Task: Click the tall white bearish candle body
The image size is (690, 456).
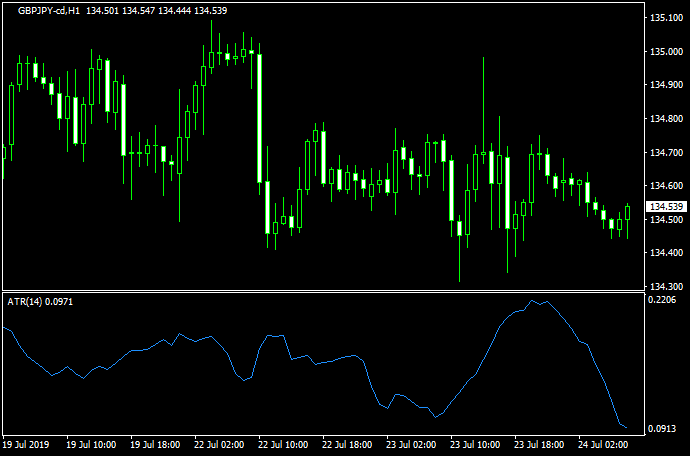Action: pyautogui.click(x=260, y=118)
